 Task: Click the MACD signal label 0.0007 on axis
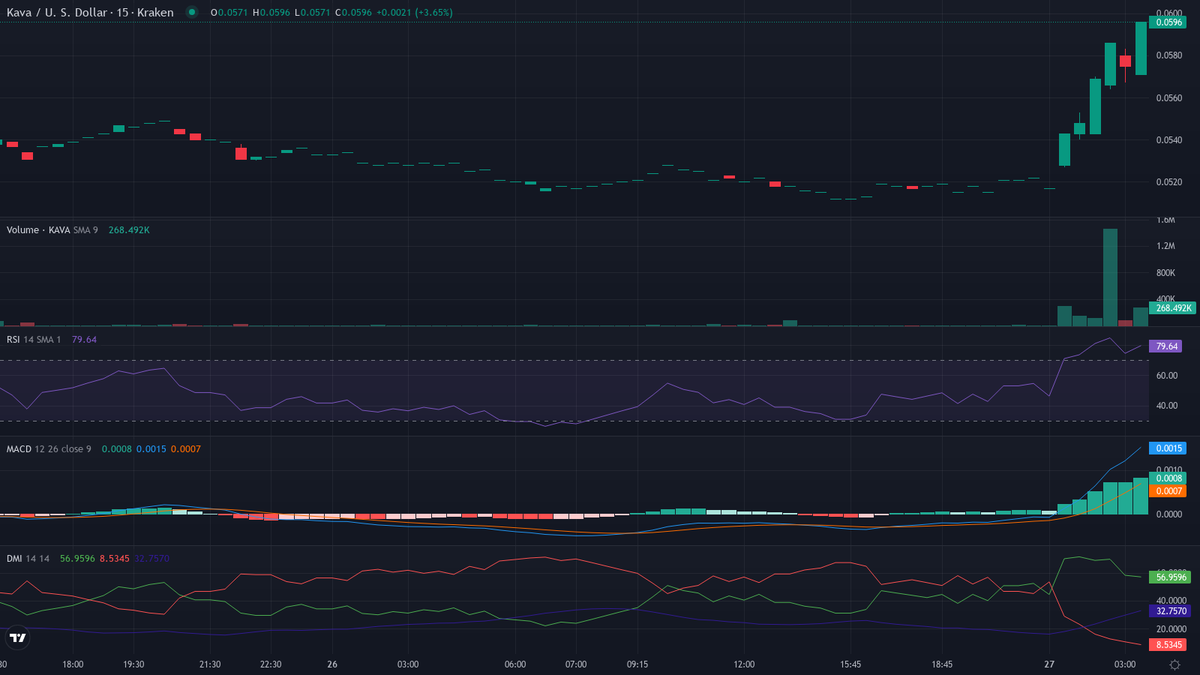click(x=1168, y=491)
